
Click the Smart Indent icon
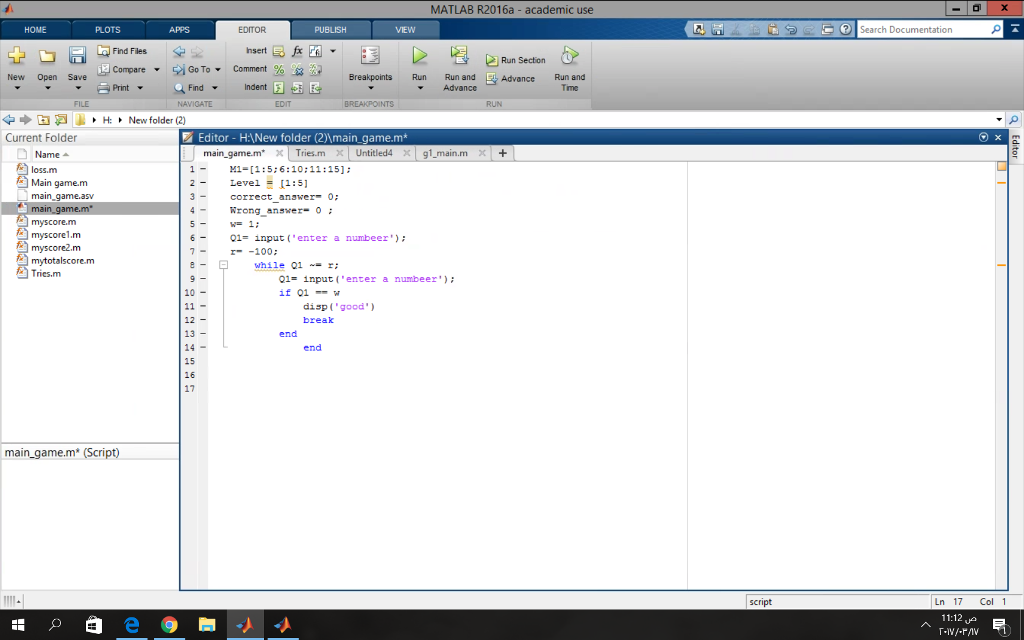[279, 88]
